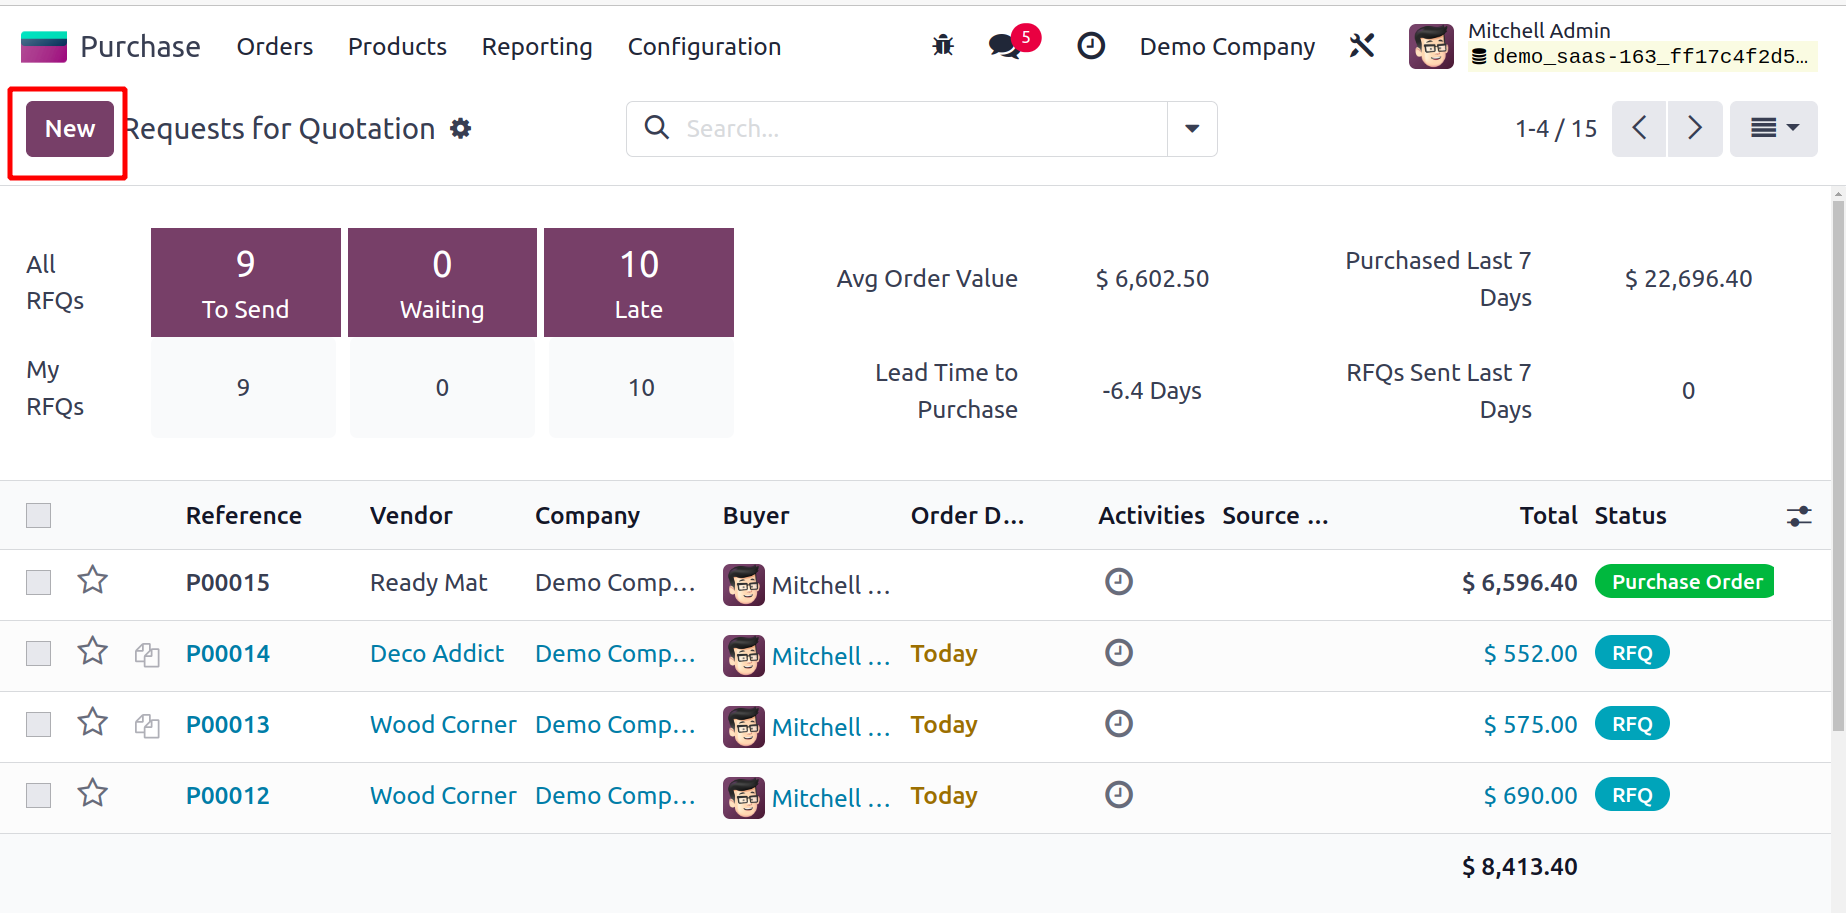Select the checkbox for row P00013

[x=39, y=725]
